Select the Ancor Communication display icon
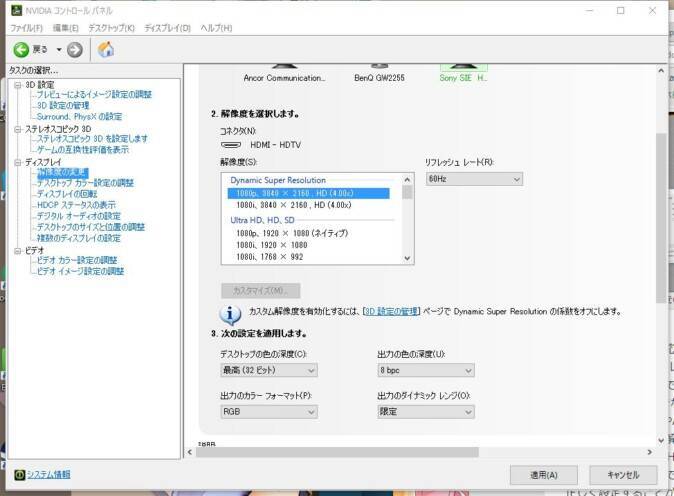This screenshot has width=674, height=496. [284, 66]
